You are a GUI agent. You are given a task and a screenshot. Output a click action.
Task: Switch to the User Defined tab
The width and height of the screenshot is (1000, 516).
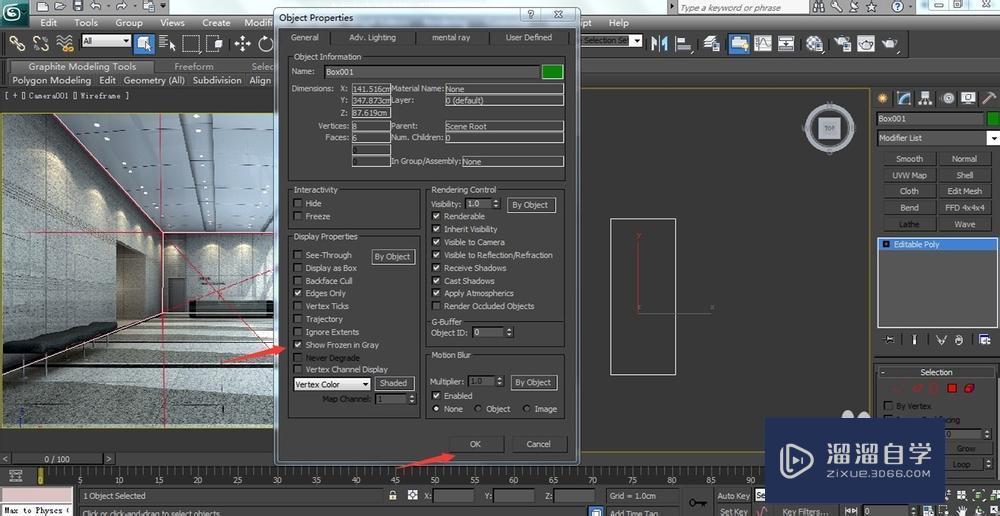[x=529, y=37]
